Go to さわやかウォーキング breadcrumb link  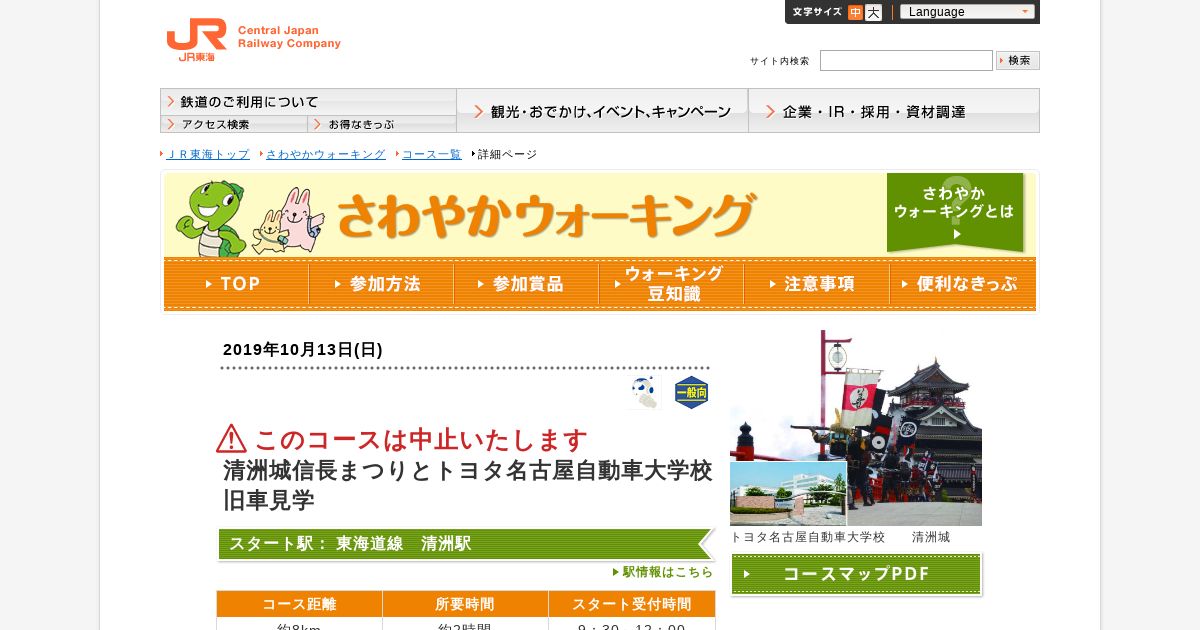[325, 154]
